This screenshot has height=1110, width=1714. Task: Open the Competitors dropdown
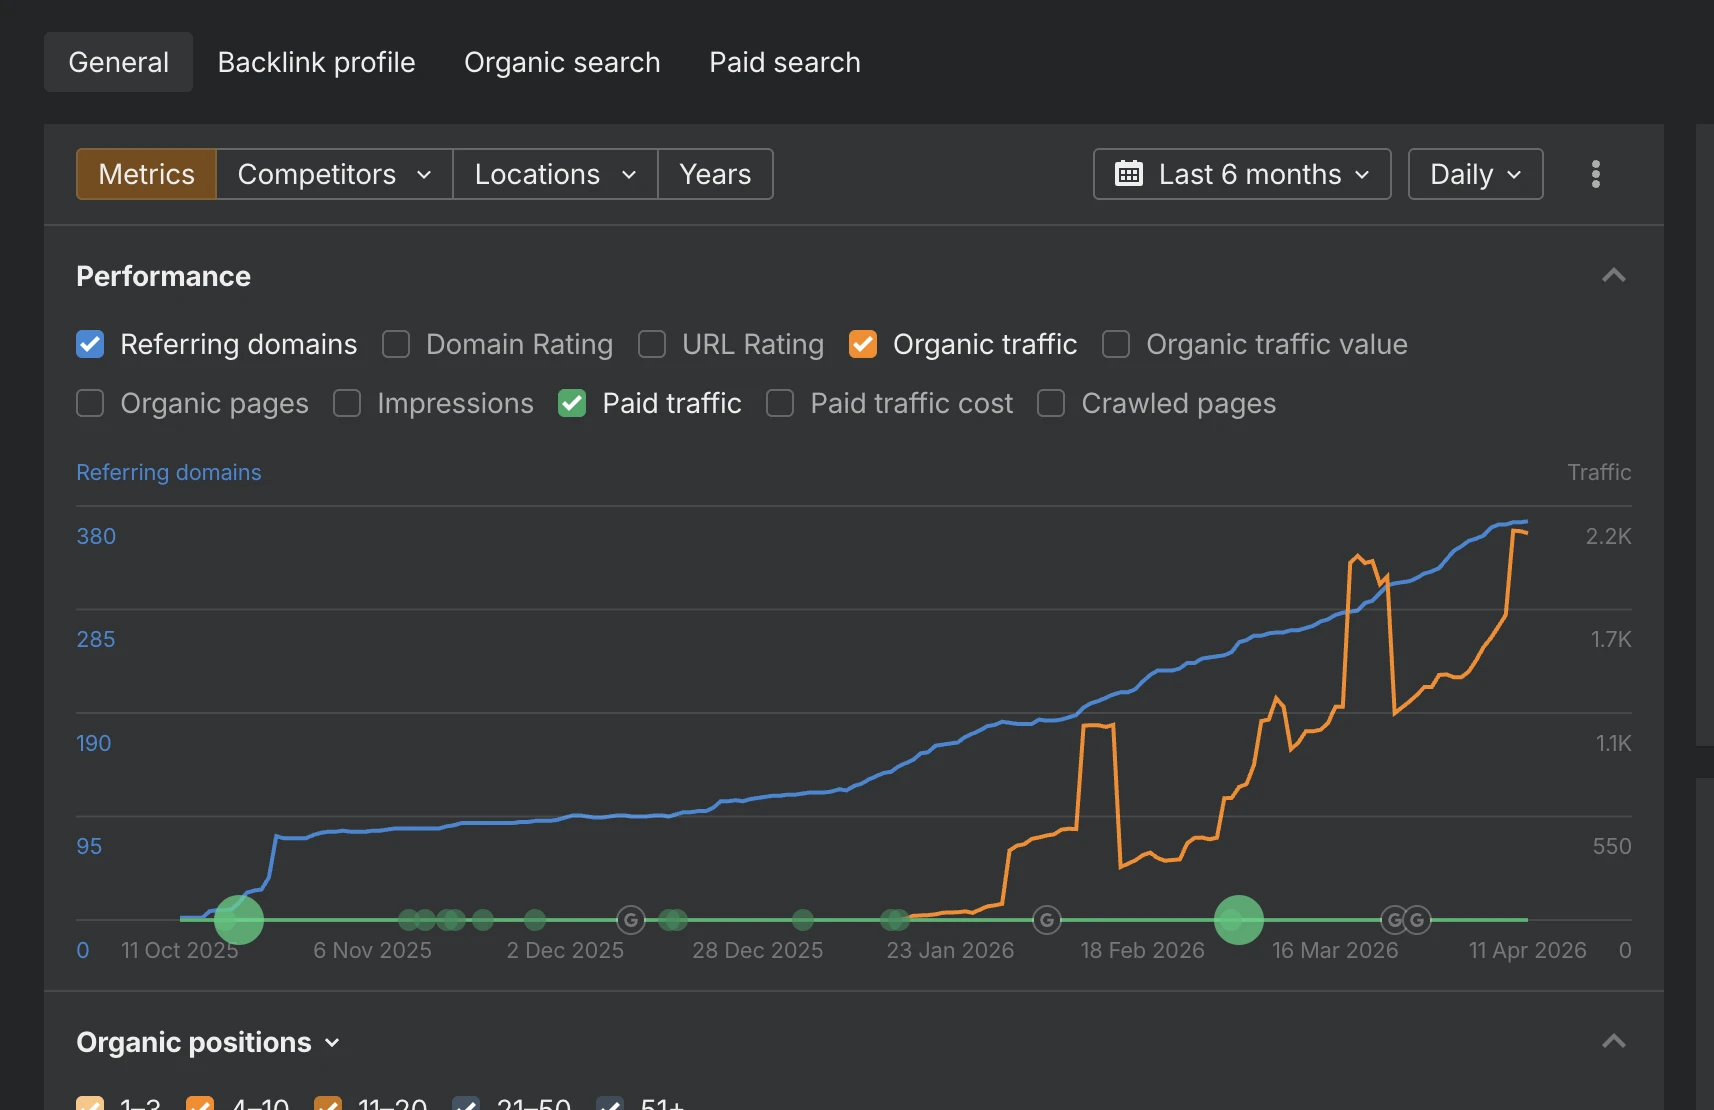(x=333, y=174)
